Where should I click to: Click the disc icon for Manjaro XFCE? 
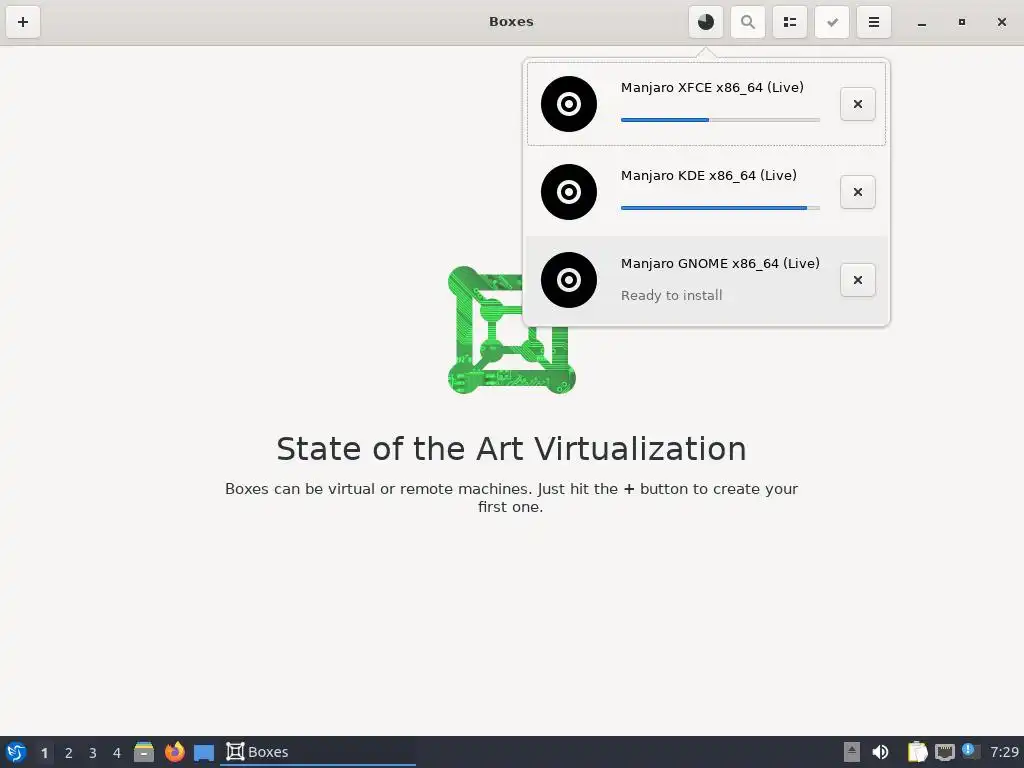click(569, 104)
